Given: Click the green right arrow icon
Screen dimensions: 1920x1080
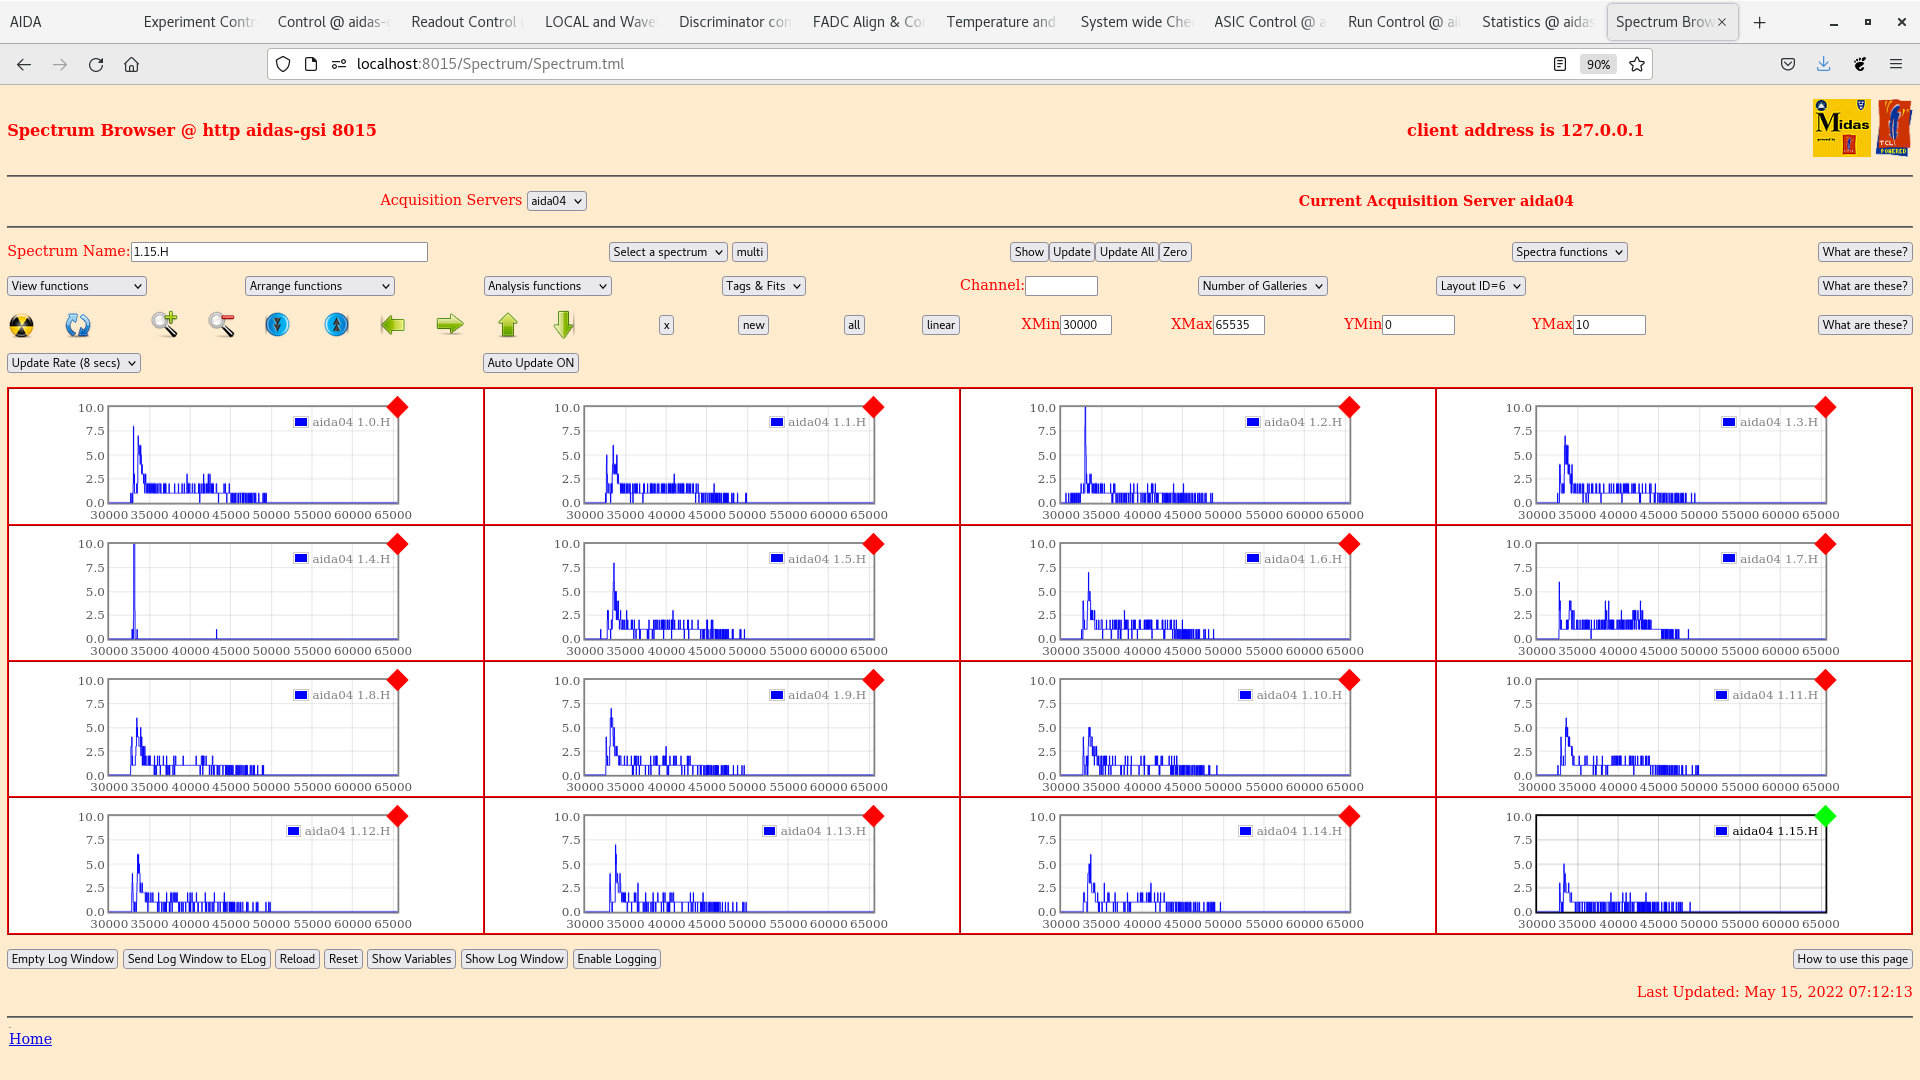Looking at the screenshot, I should click(x=450, y=324).
